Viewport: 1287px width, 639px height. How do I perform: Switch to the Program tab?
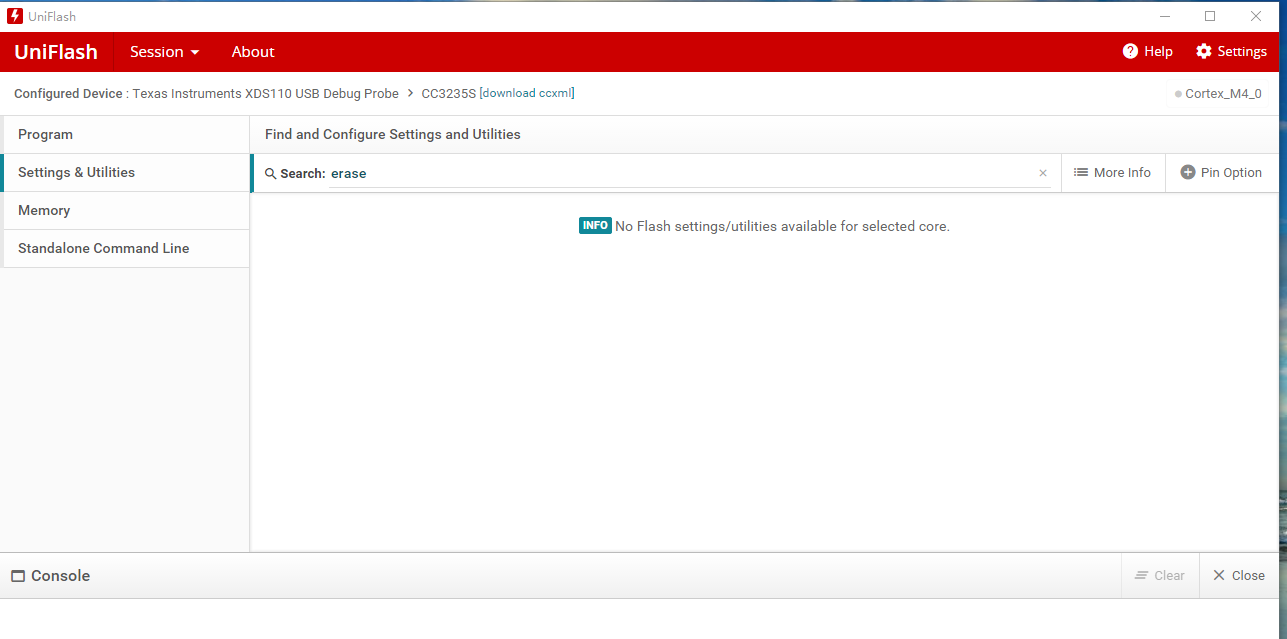coord(125,135)
